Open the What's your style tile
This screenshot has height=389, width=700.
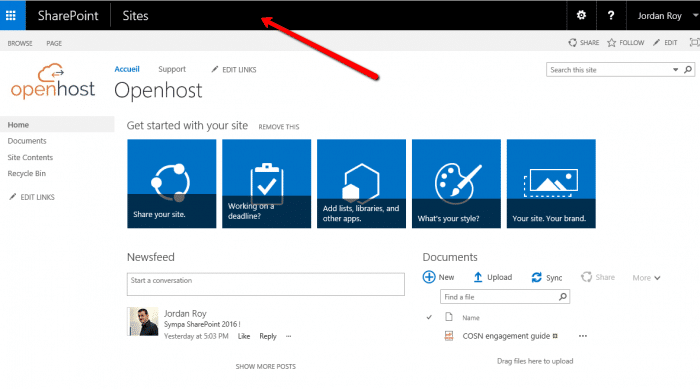[456, 184]
